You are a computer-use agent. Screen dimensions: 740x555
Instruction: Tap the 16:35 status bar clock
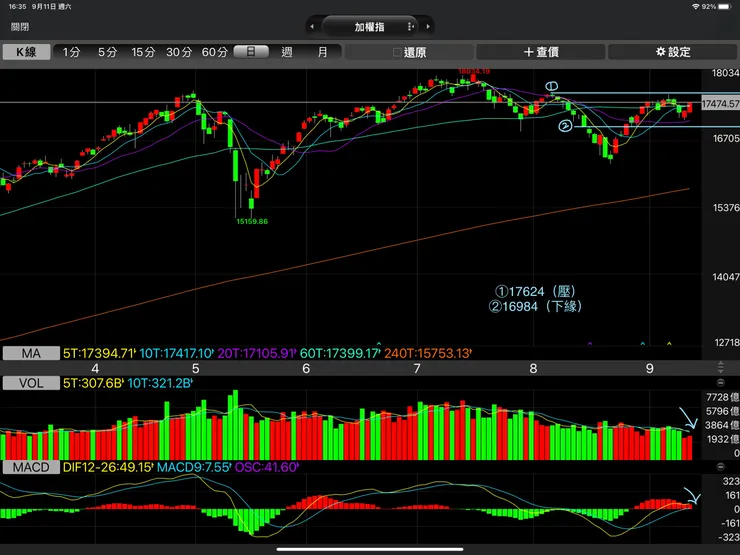tap(17, 7)
